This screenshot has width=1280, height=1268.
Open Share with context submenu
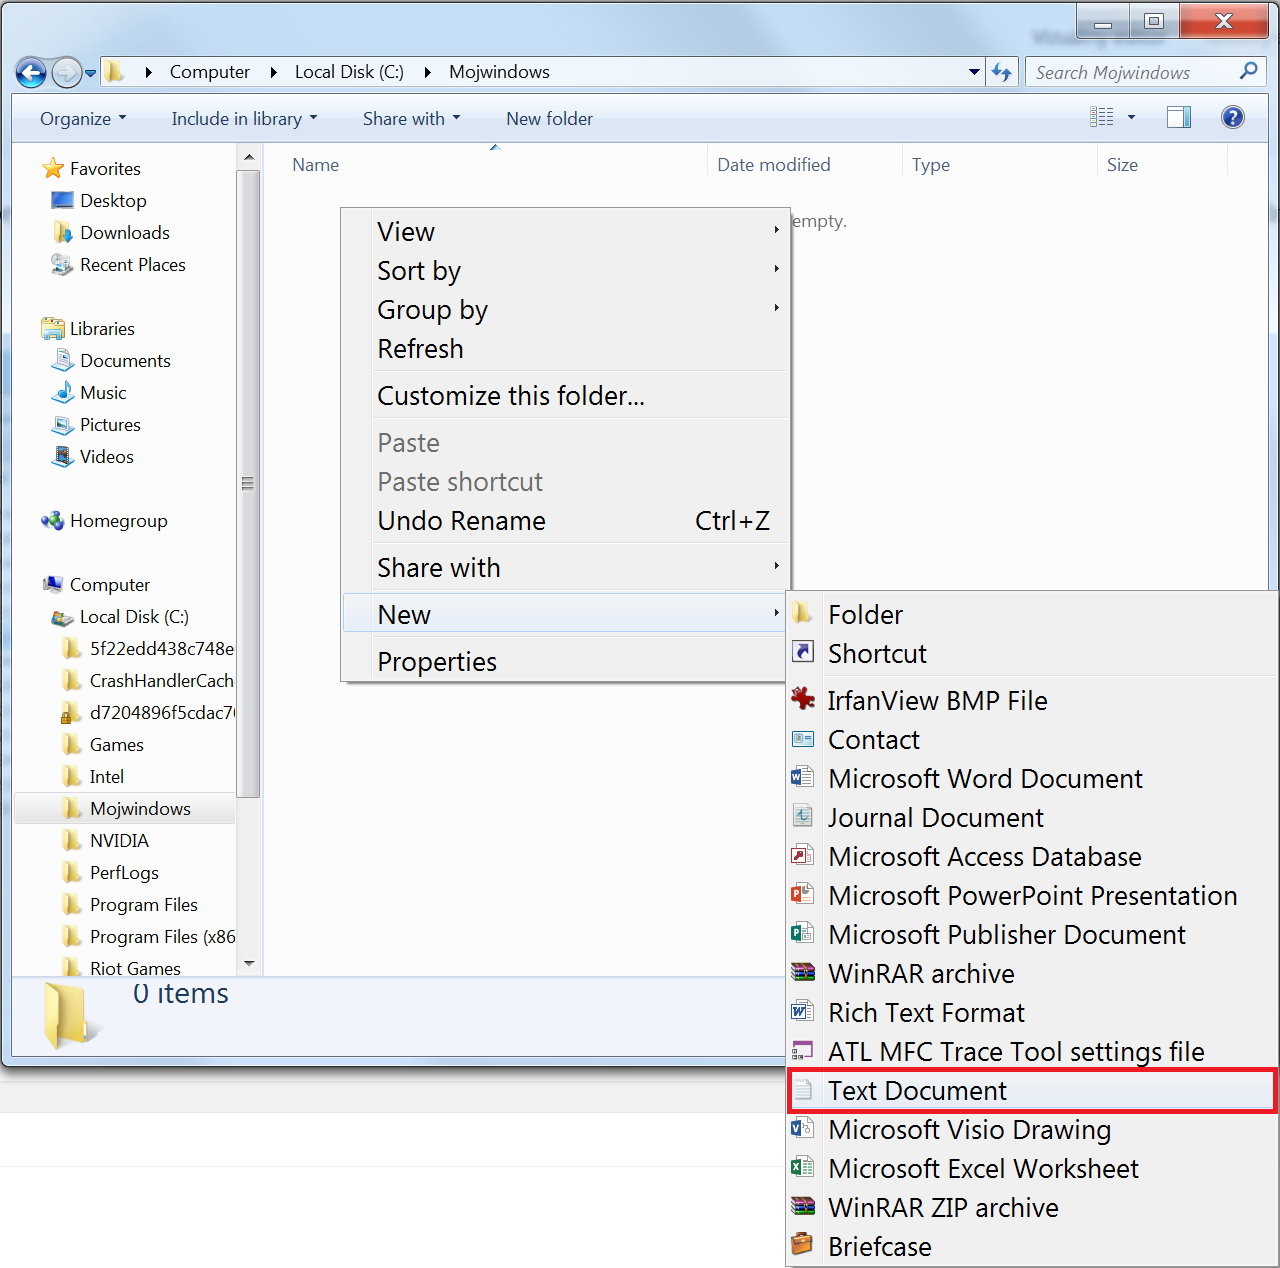566,567
